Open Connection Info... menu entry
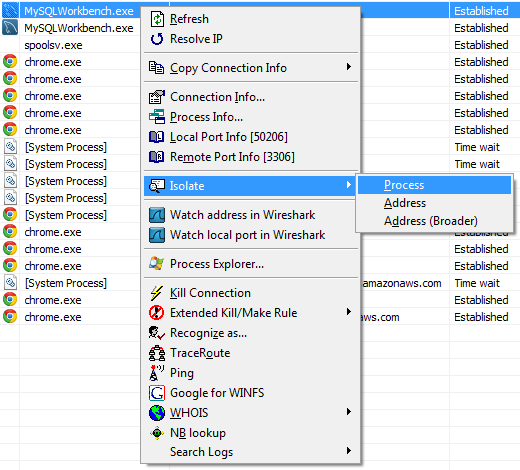 click(x=252, y=97)
